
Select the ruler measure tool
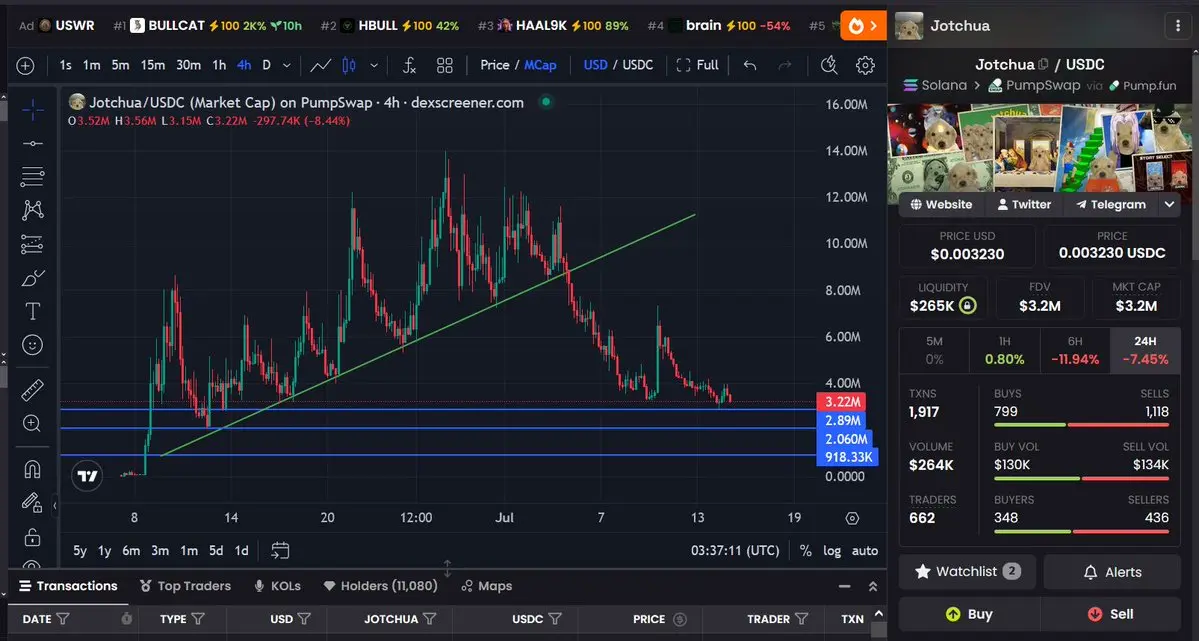pyautogui.click(x=32, y=390)
